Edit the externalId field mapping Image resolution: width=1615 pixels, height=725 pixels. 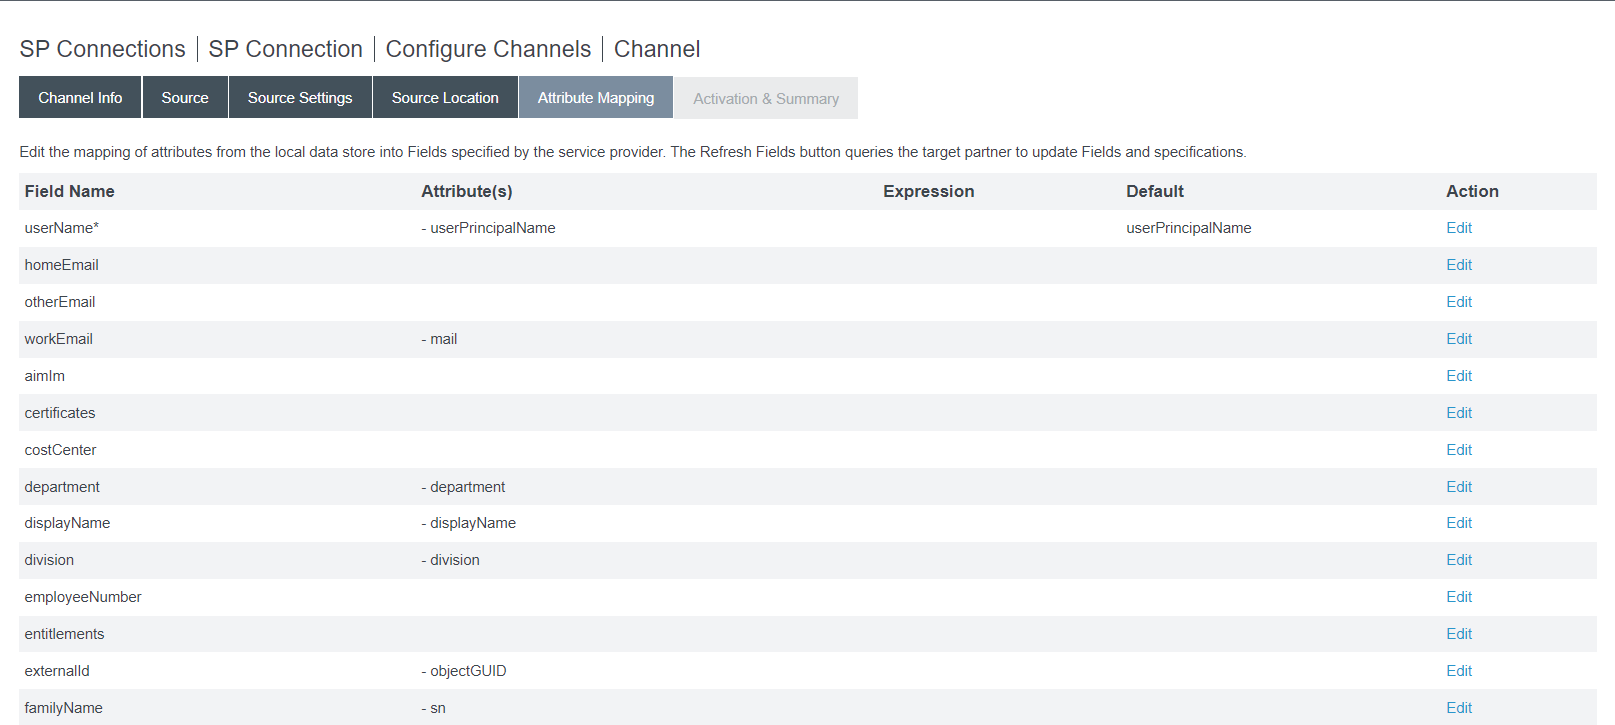pyautogui.click(x=1459, y=671)
